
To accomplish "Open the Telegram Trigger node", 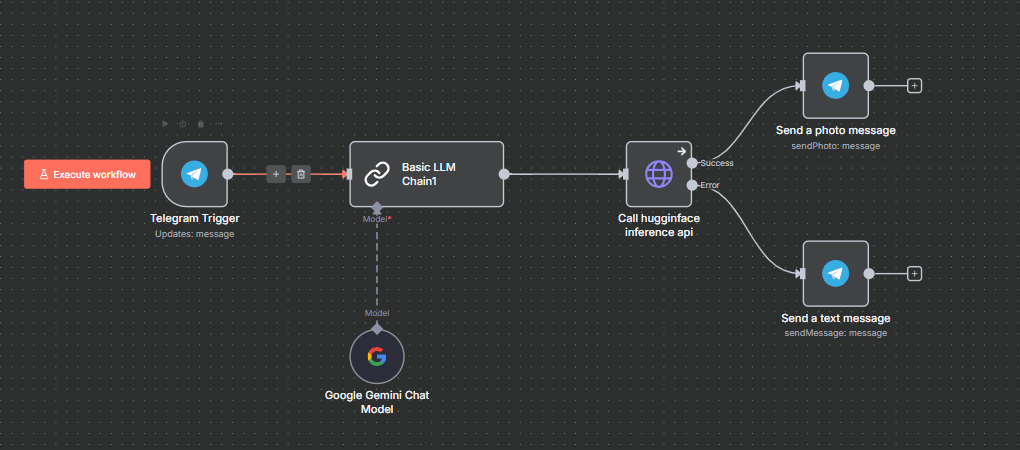I will click(194, 174).
